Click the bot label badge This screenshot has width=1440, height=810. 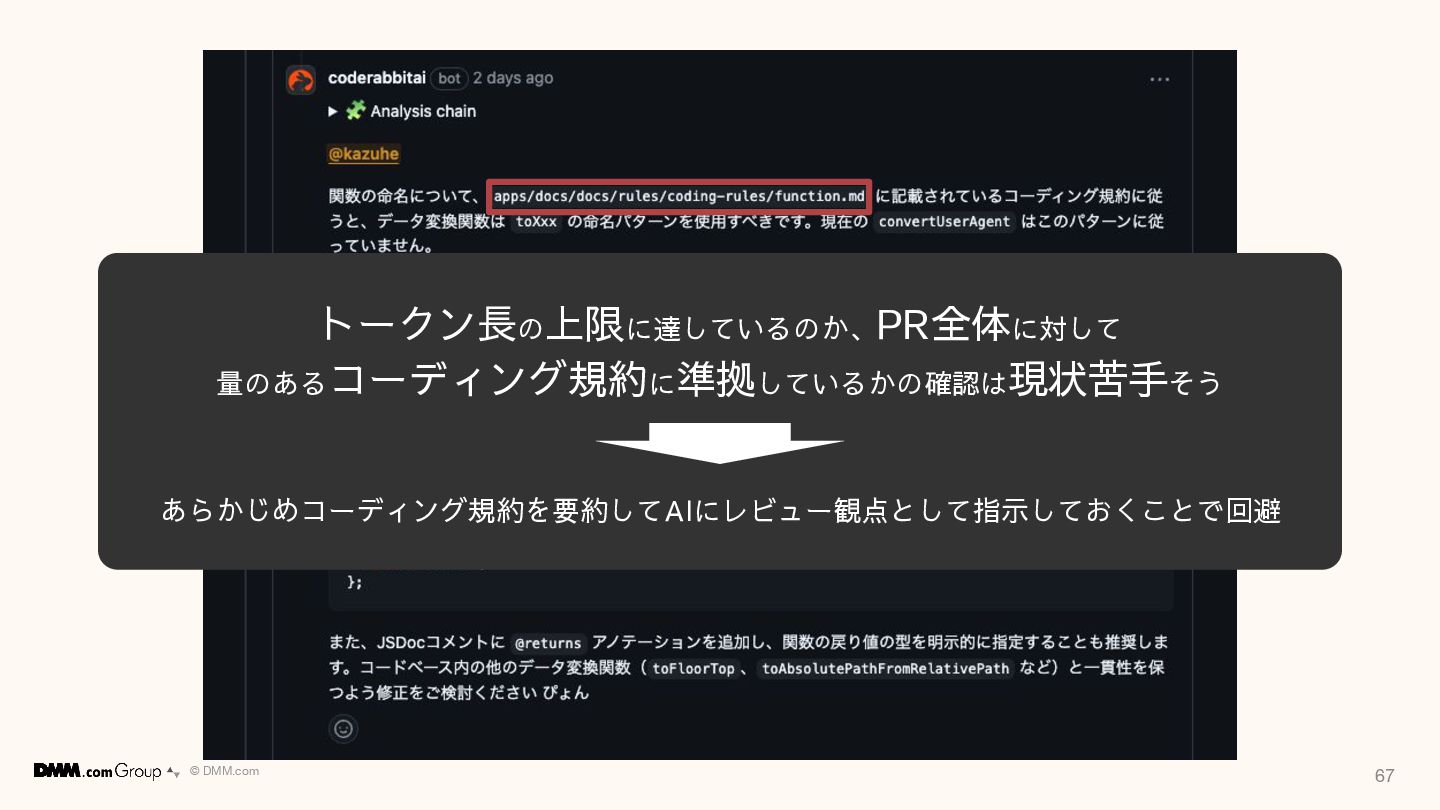tap(450, 78)
